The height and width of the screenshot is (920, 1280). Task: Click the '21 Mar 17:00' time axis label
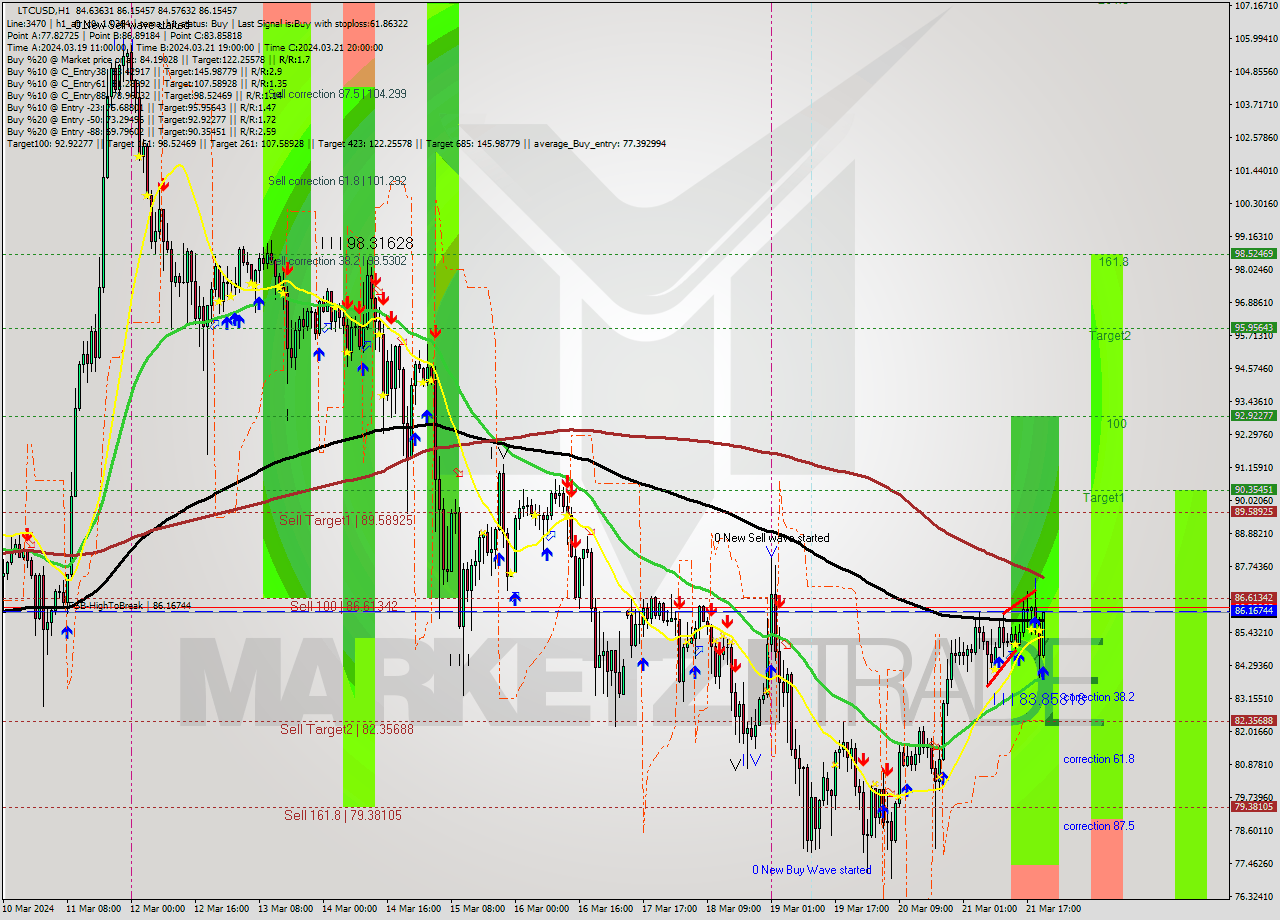pos(1053,909)
